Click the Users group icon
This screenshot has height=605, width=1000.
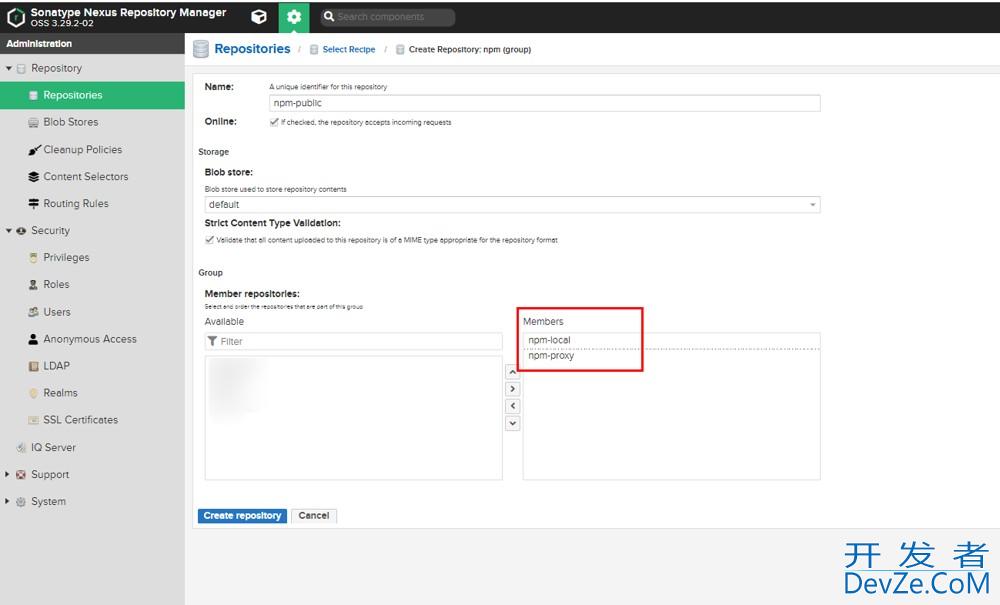[x=33, y=312]
